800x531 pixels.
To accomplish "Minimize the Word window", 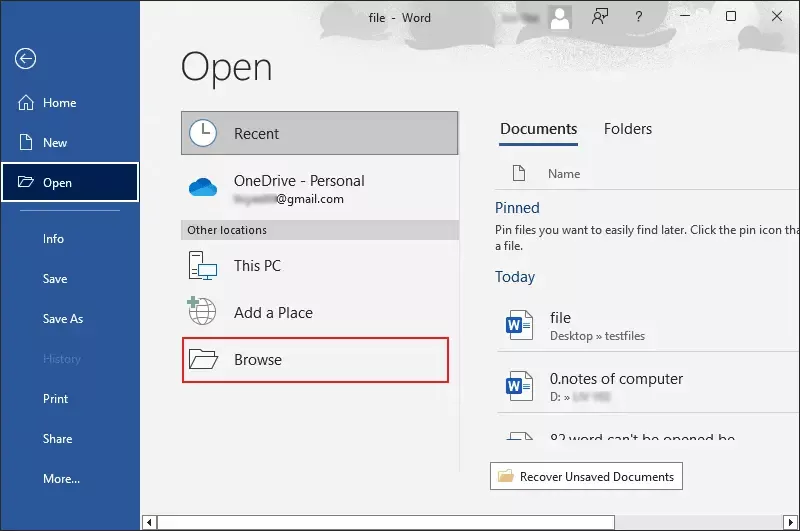I will click(x=685, y=16).
